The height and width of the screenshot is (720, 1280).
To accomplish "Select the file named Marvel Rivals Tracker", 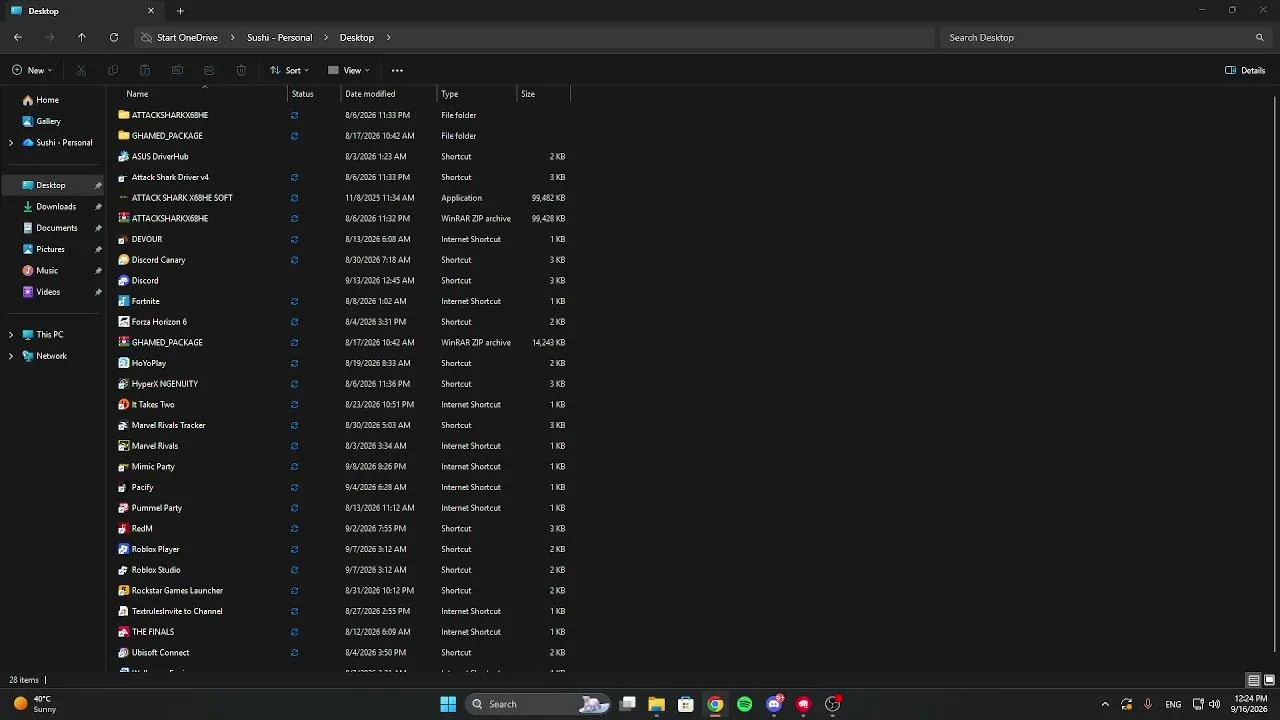I will [169, 425].
